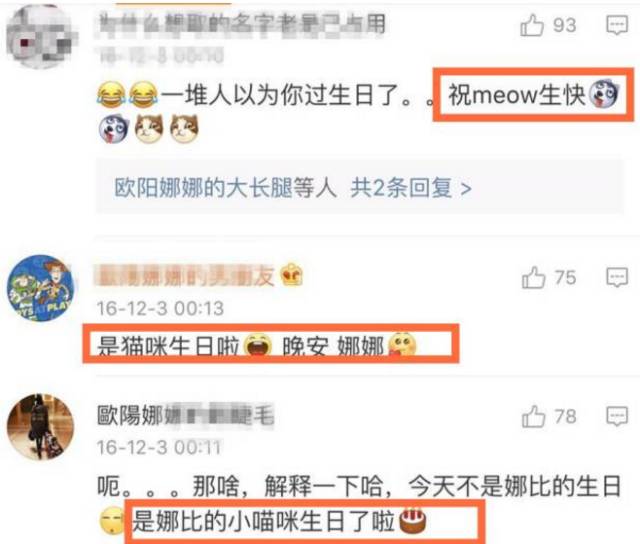Reply to the 75-likes comment
Viewport: 640px width, 544px height.
pyautogui.click(x=617, y=278)
